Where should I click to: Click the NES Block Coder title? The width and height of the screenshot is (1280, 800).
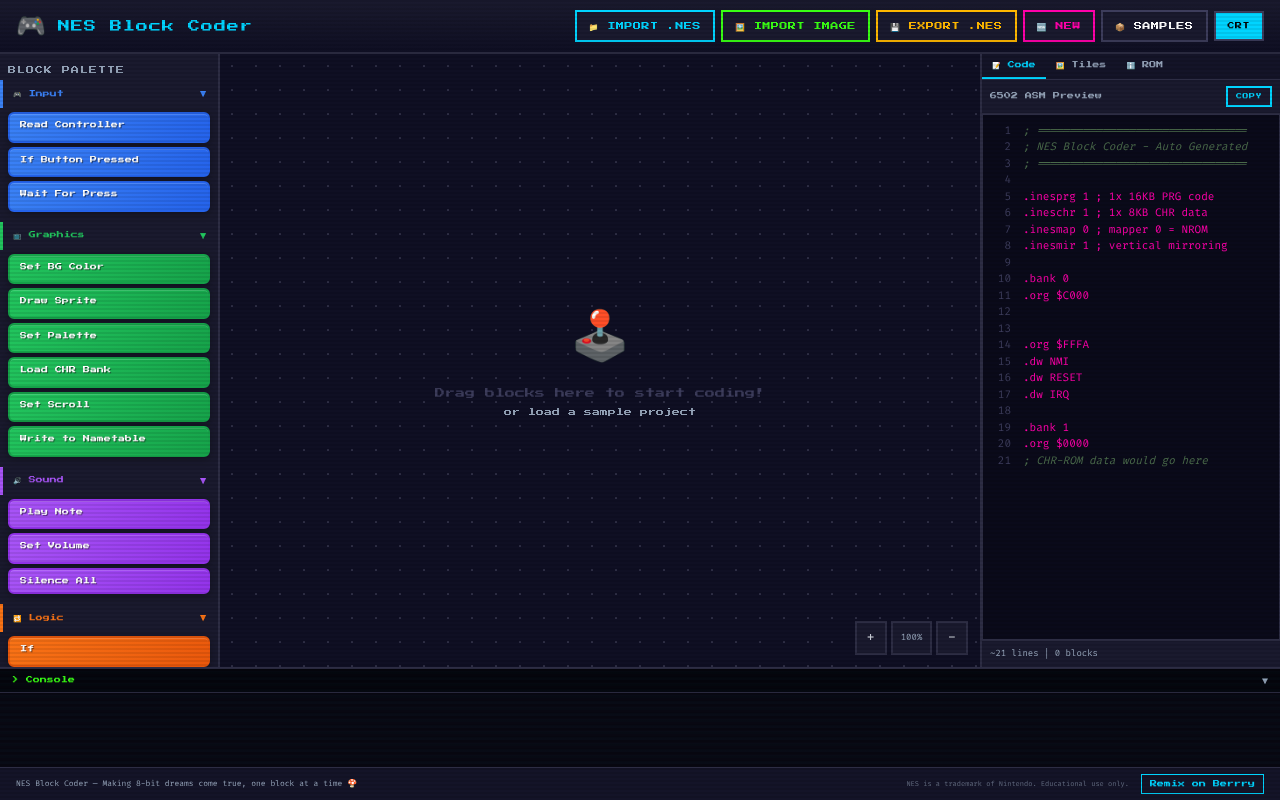(x=154, y=26)
